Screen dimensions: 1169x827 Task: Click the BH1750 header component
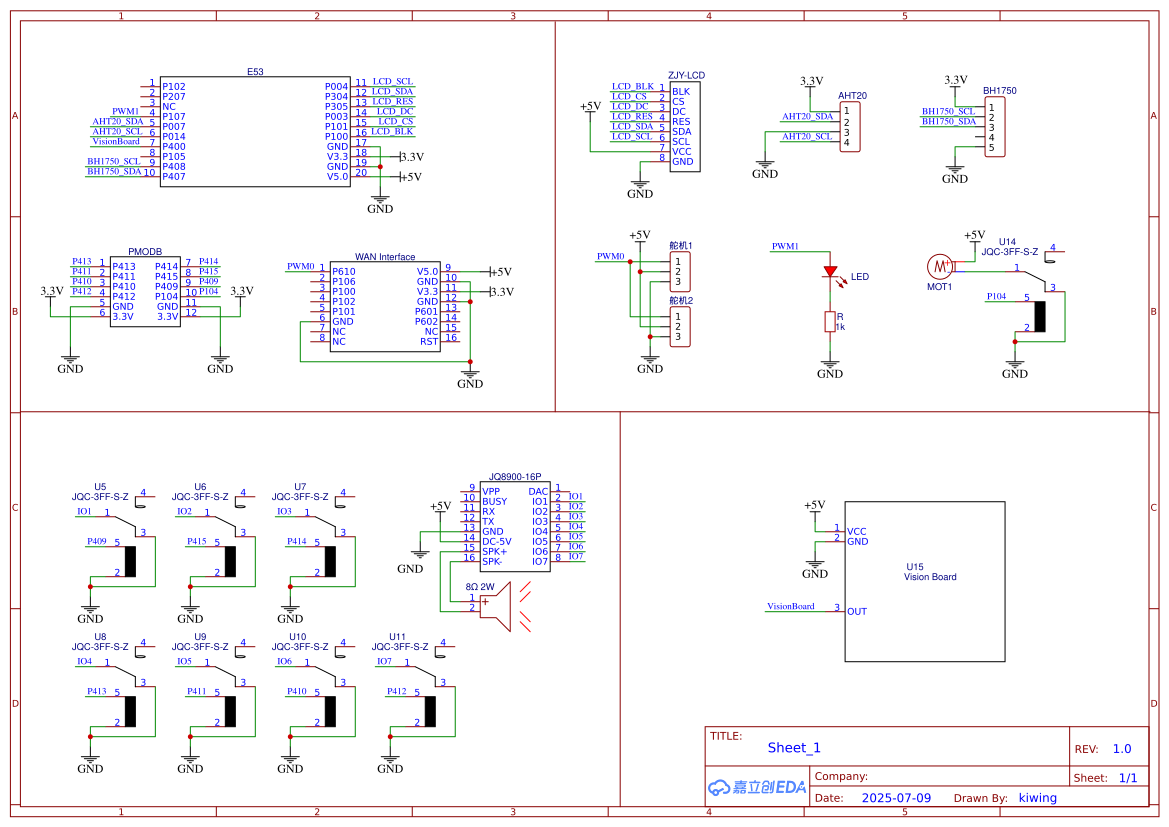tap(993, 127)
